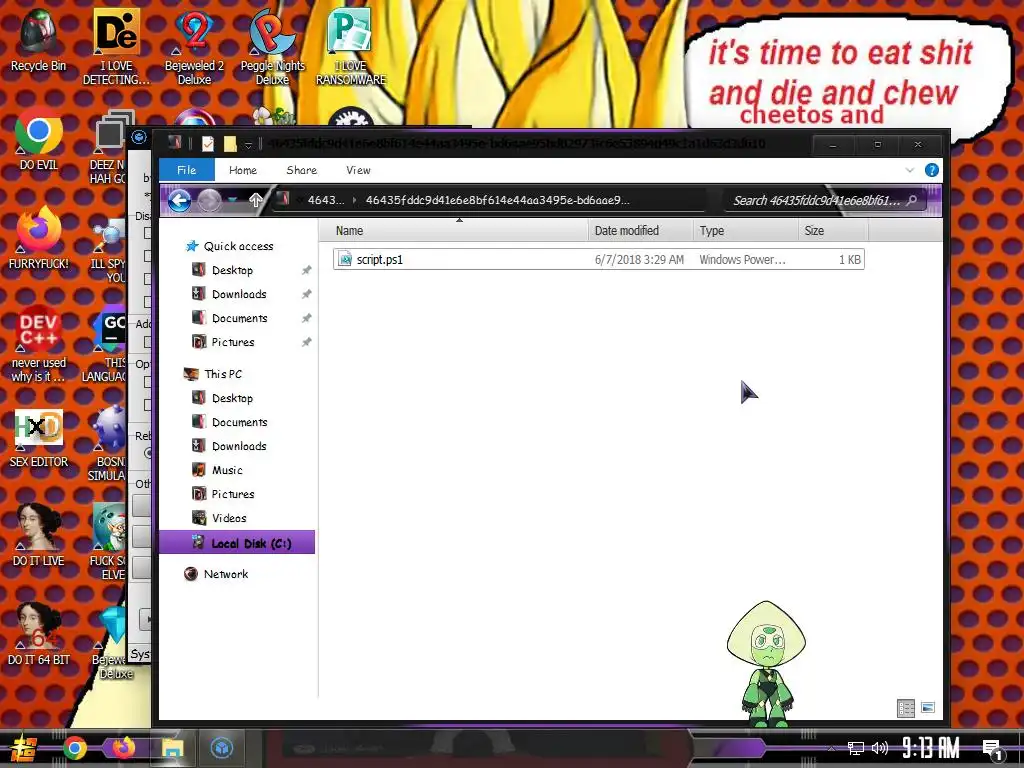
Task: Go up one folder level
Action: 255,200
